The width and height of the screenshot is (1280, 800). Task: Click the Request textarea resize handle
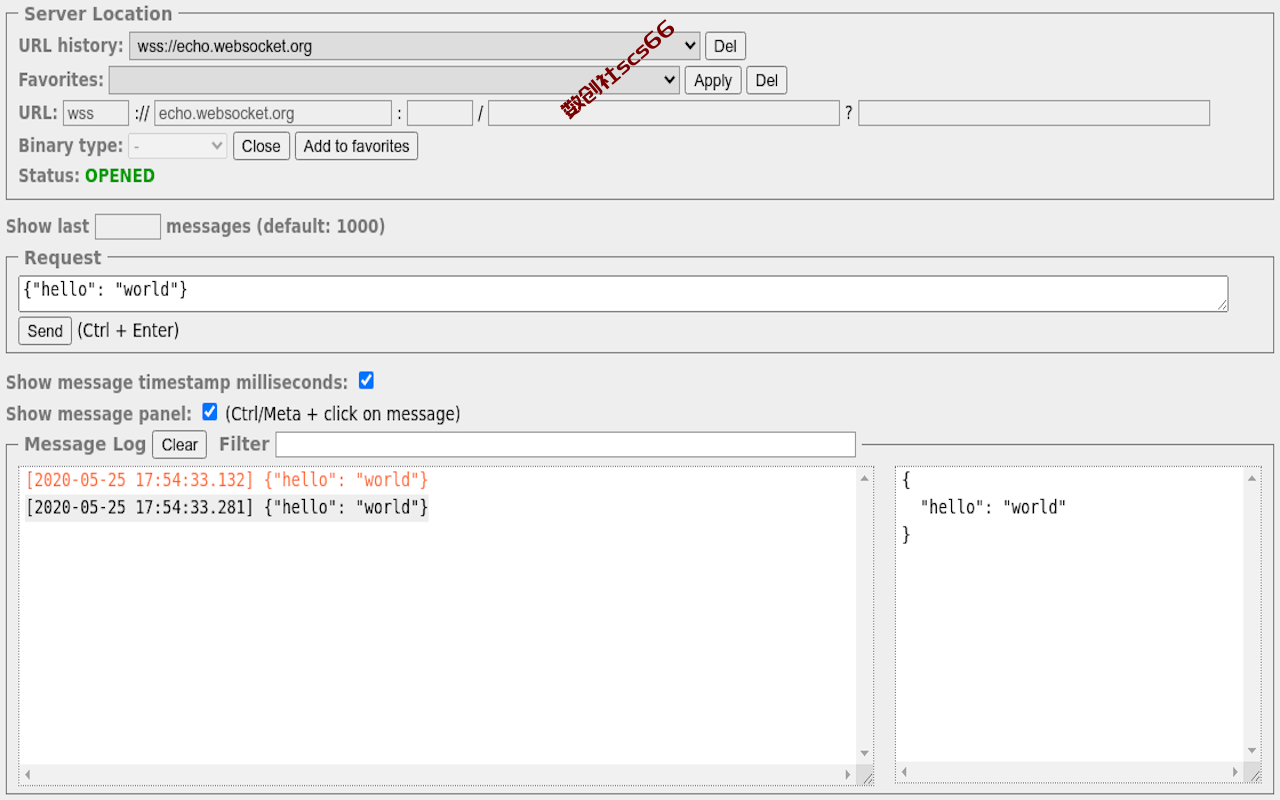tap(1221, 305)
